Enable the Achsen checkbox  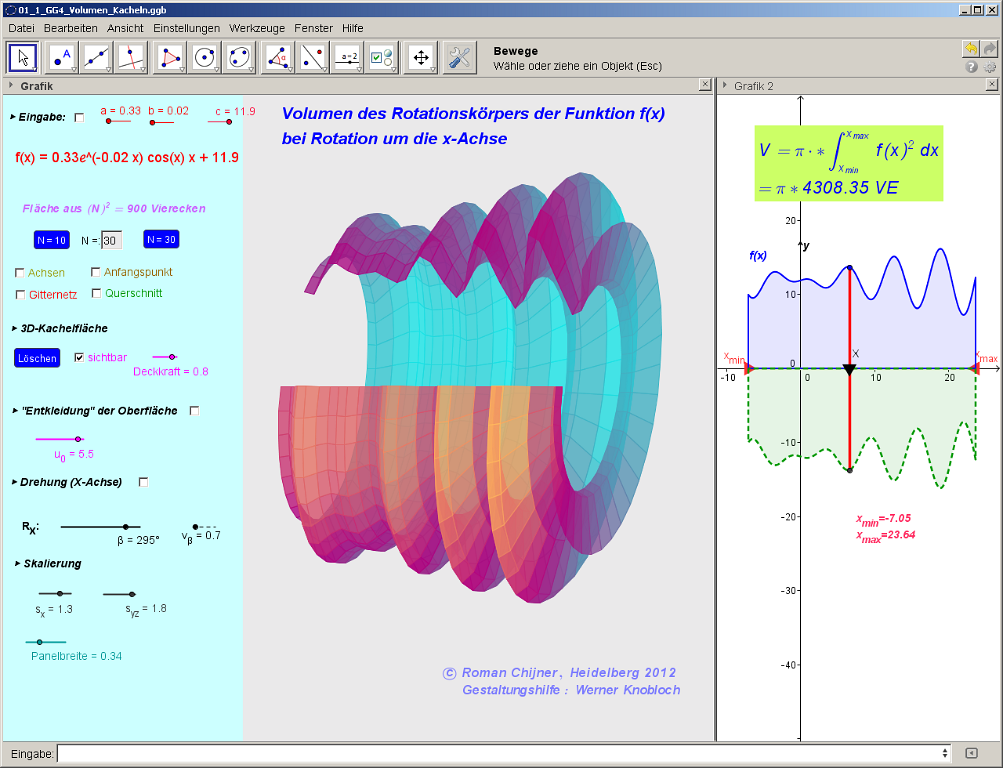pos(20,273)
